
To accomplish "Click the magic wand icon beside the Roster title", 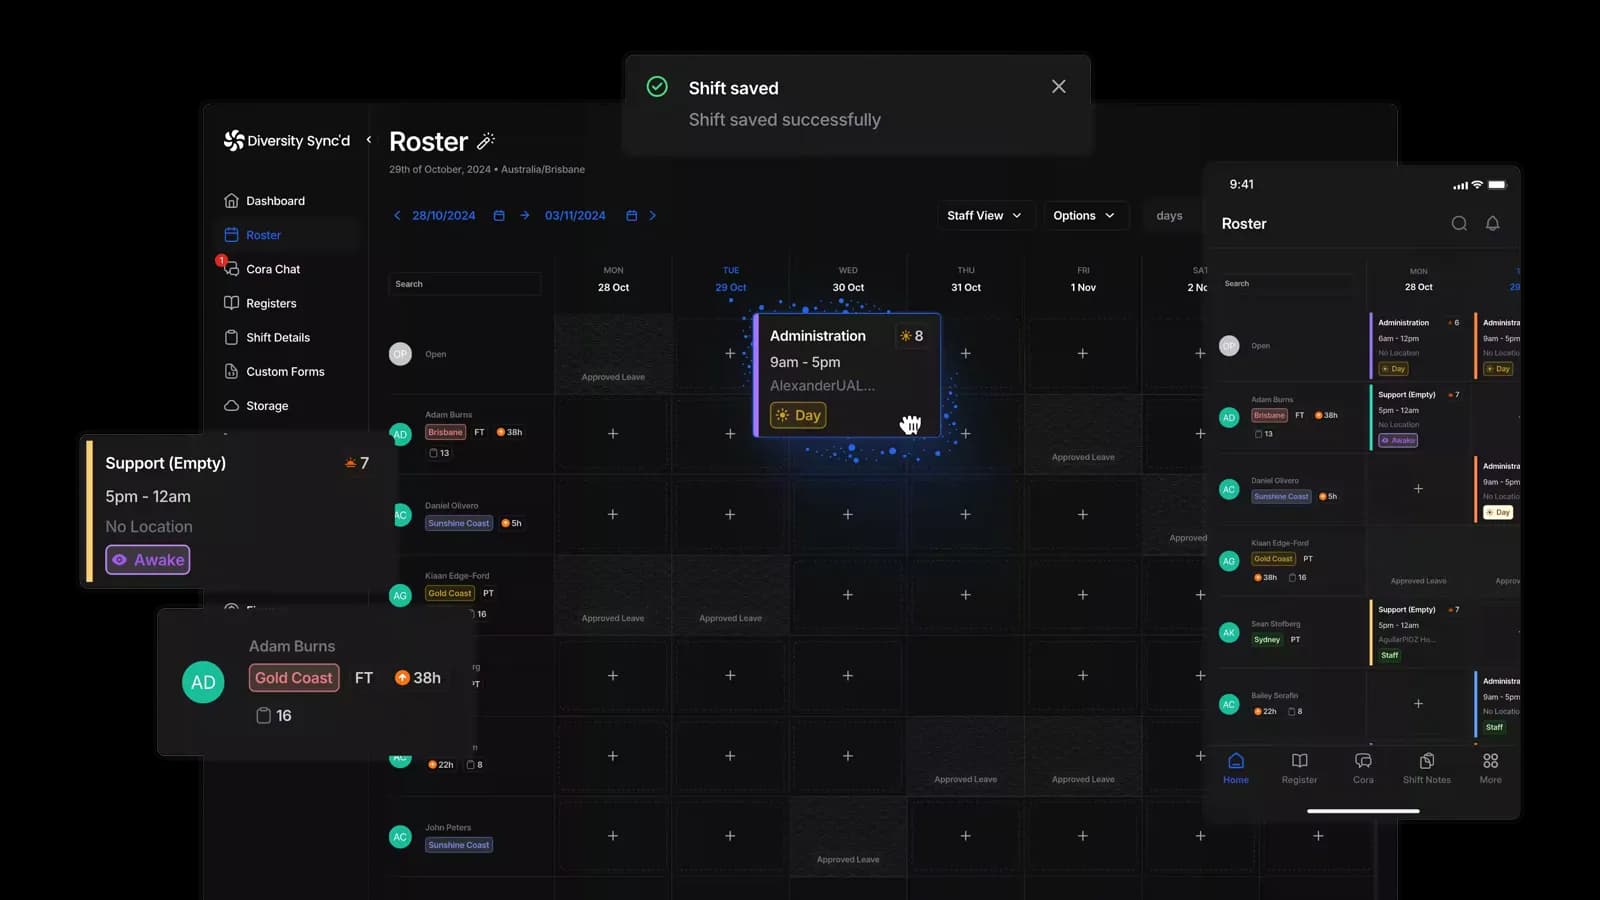I will tap(486, 141).
